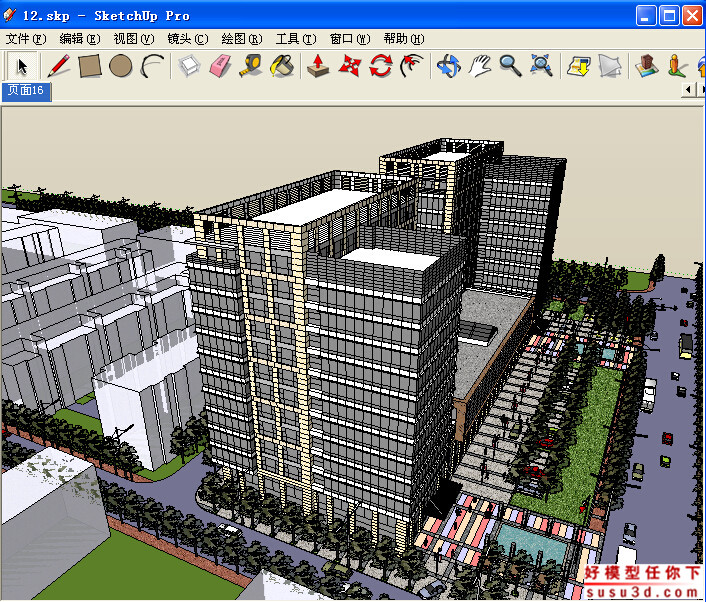Click the orange person Google Earth icon
The image size is (706, 602).
pyautogui.click(x=677, y=66)
